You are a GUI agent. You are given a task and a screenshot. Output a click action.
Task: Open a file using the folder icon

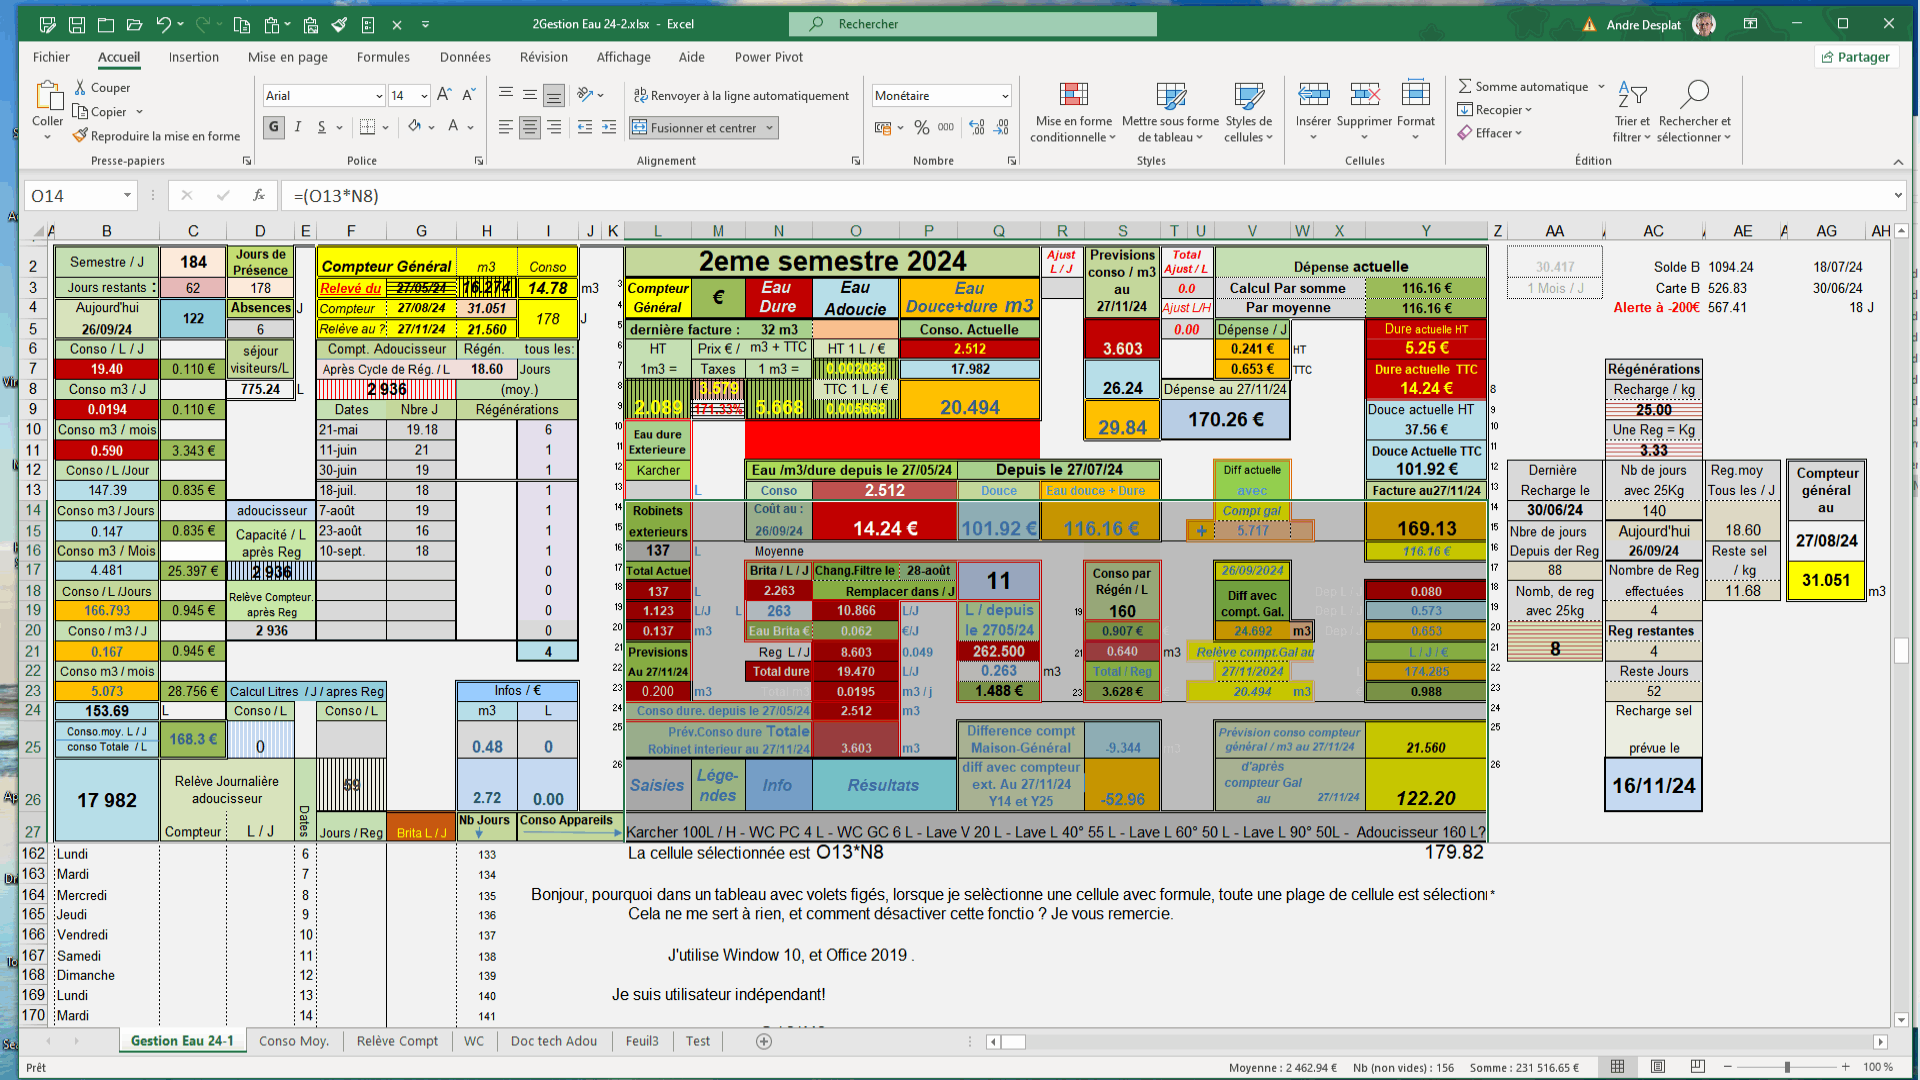(x=135, y=24)
